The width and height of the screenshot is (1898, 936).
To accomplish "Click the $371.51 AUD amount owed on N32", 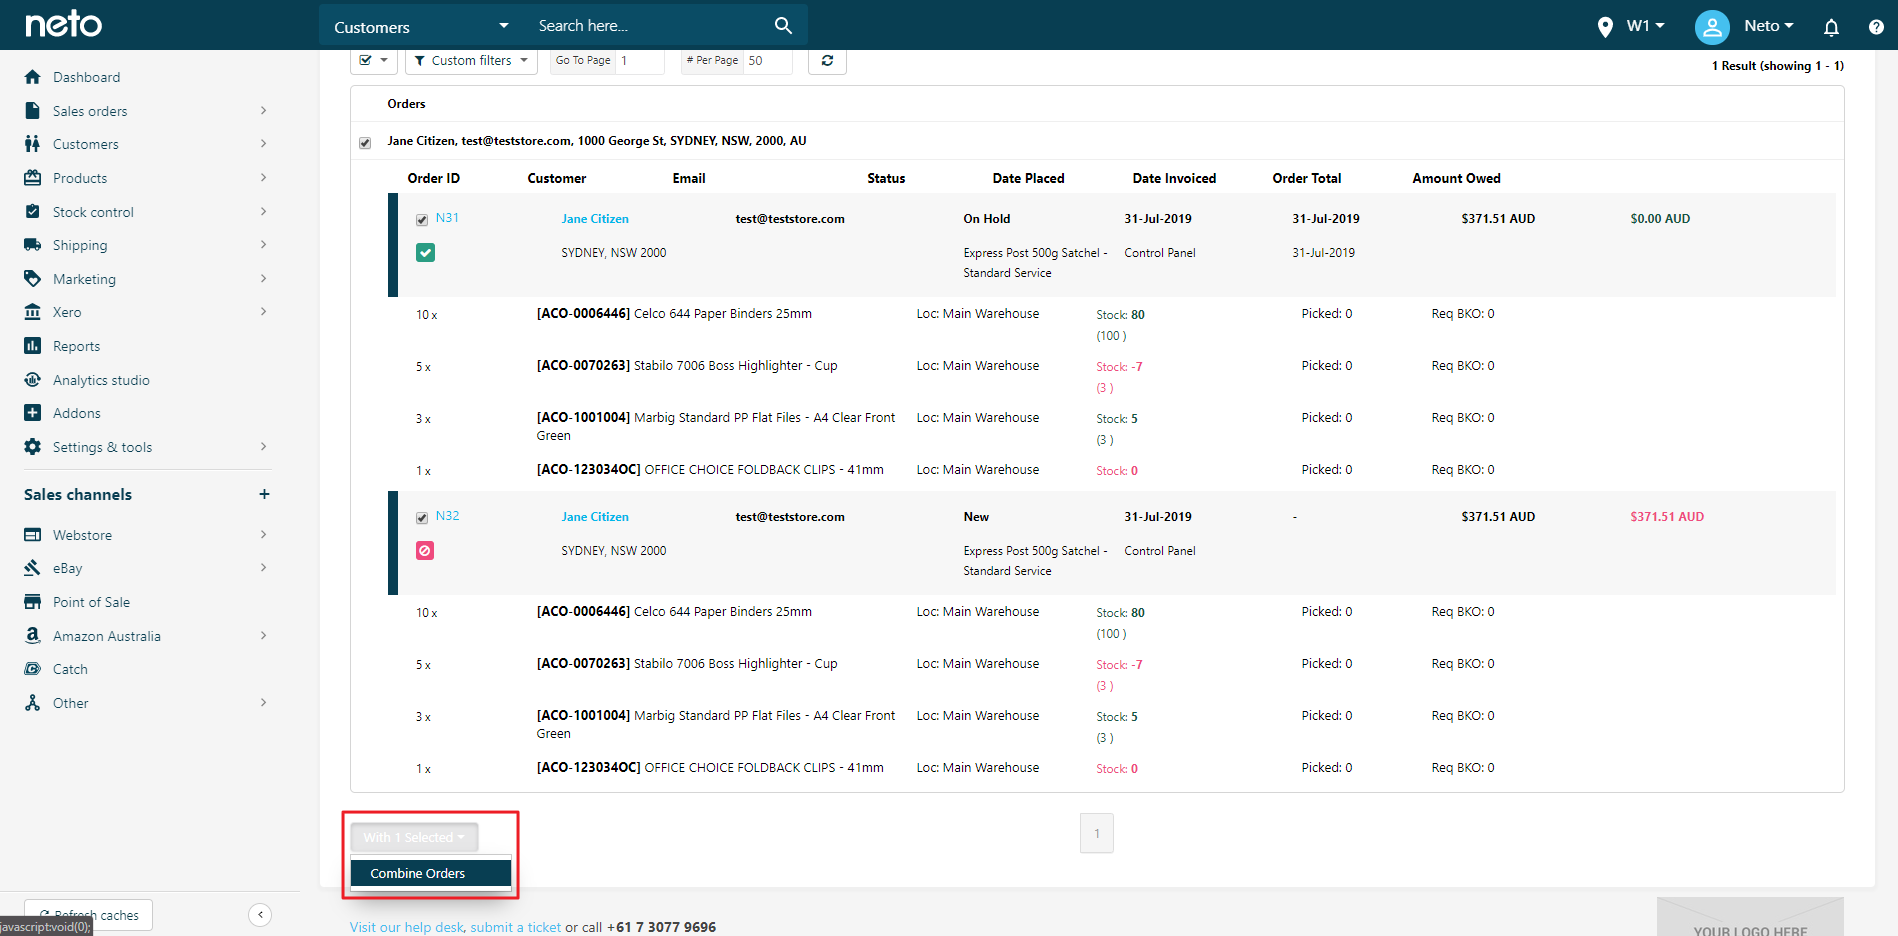I will (1667, 517).
